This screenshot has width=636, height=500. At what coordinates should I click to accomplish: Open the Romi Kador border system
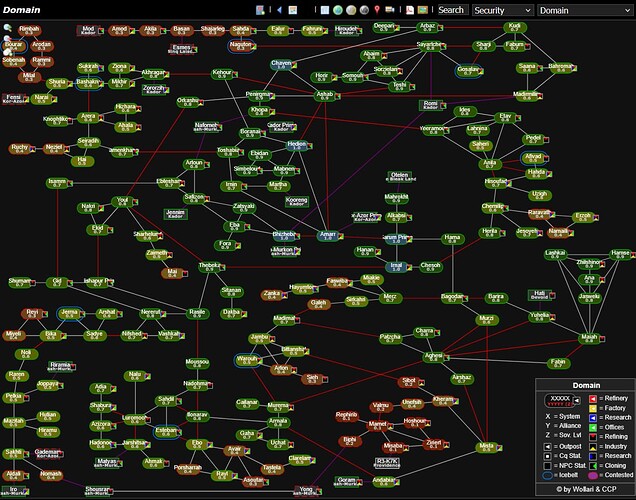click(430, 105)
